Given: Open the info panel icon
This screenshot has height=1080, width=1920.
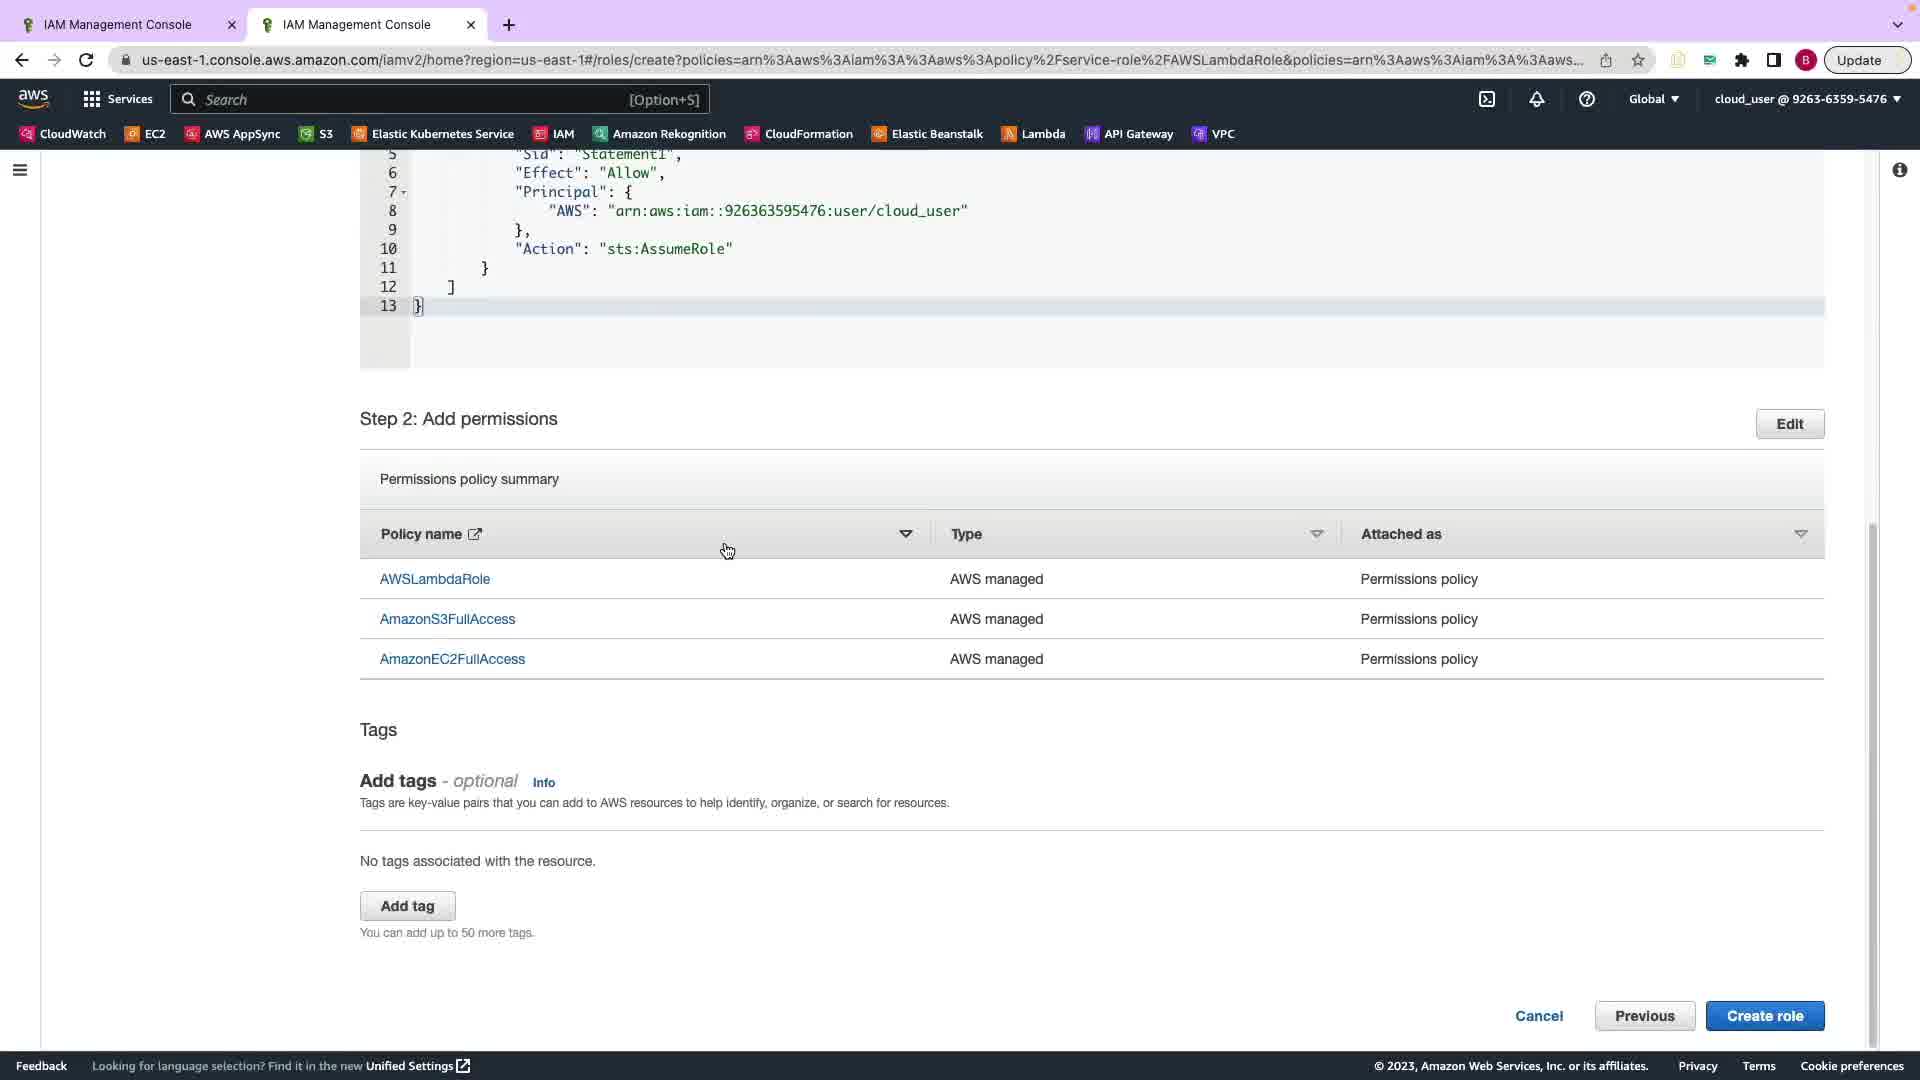Looking at the screenshot, I should coord(1899,170).
